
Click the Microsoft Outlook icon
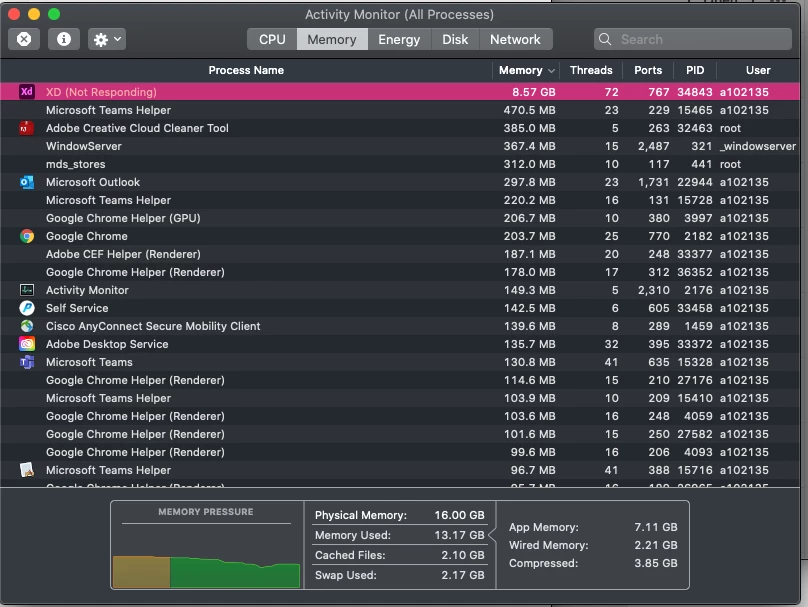[27, 182]
